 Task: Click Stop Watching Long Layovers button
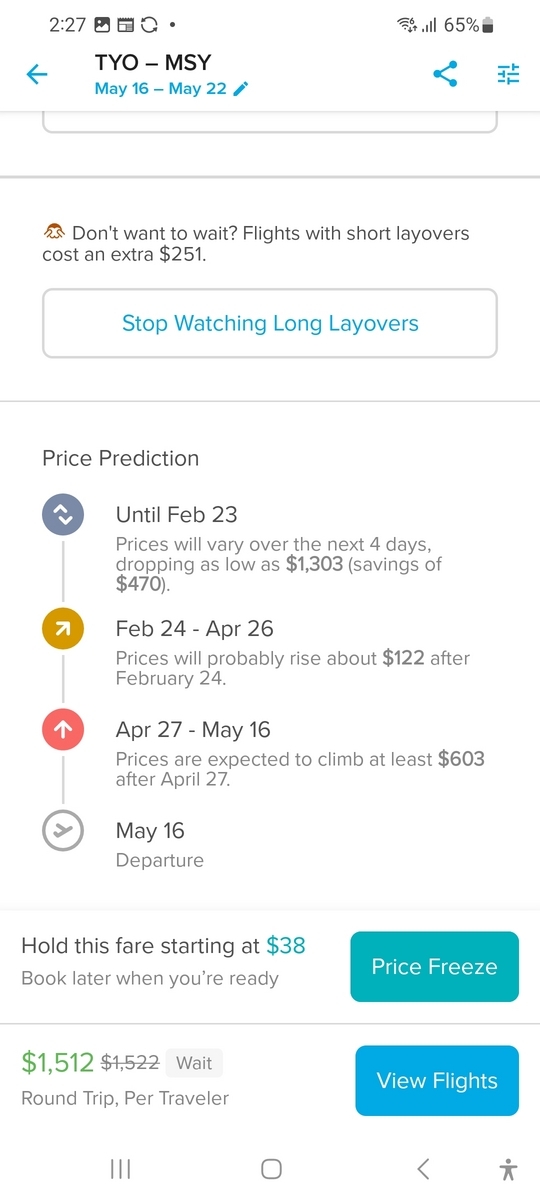[x=270, y=323]
